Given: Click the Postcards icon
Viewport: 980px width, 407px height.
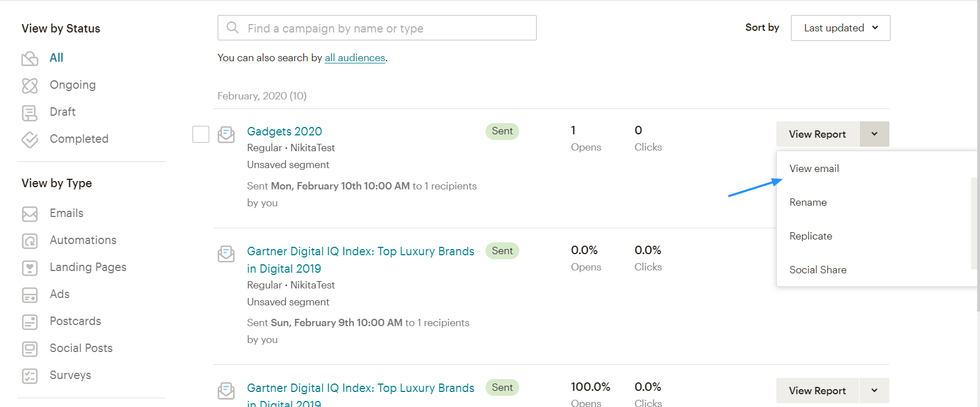Looking at the screenshot, I should 30,321.
